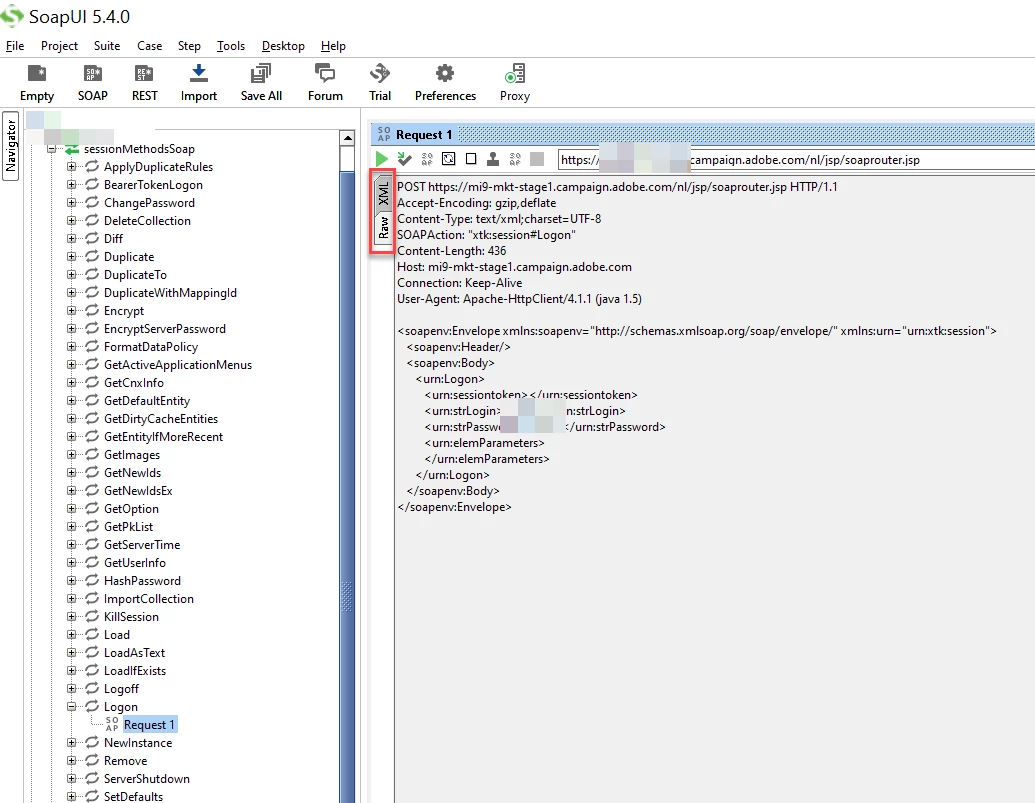Switch to the Raw view tab
This screenshot has height=803, width=1035.
384,228
